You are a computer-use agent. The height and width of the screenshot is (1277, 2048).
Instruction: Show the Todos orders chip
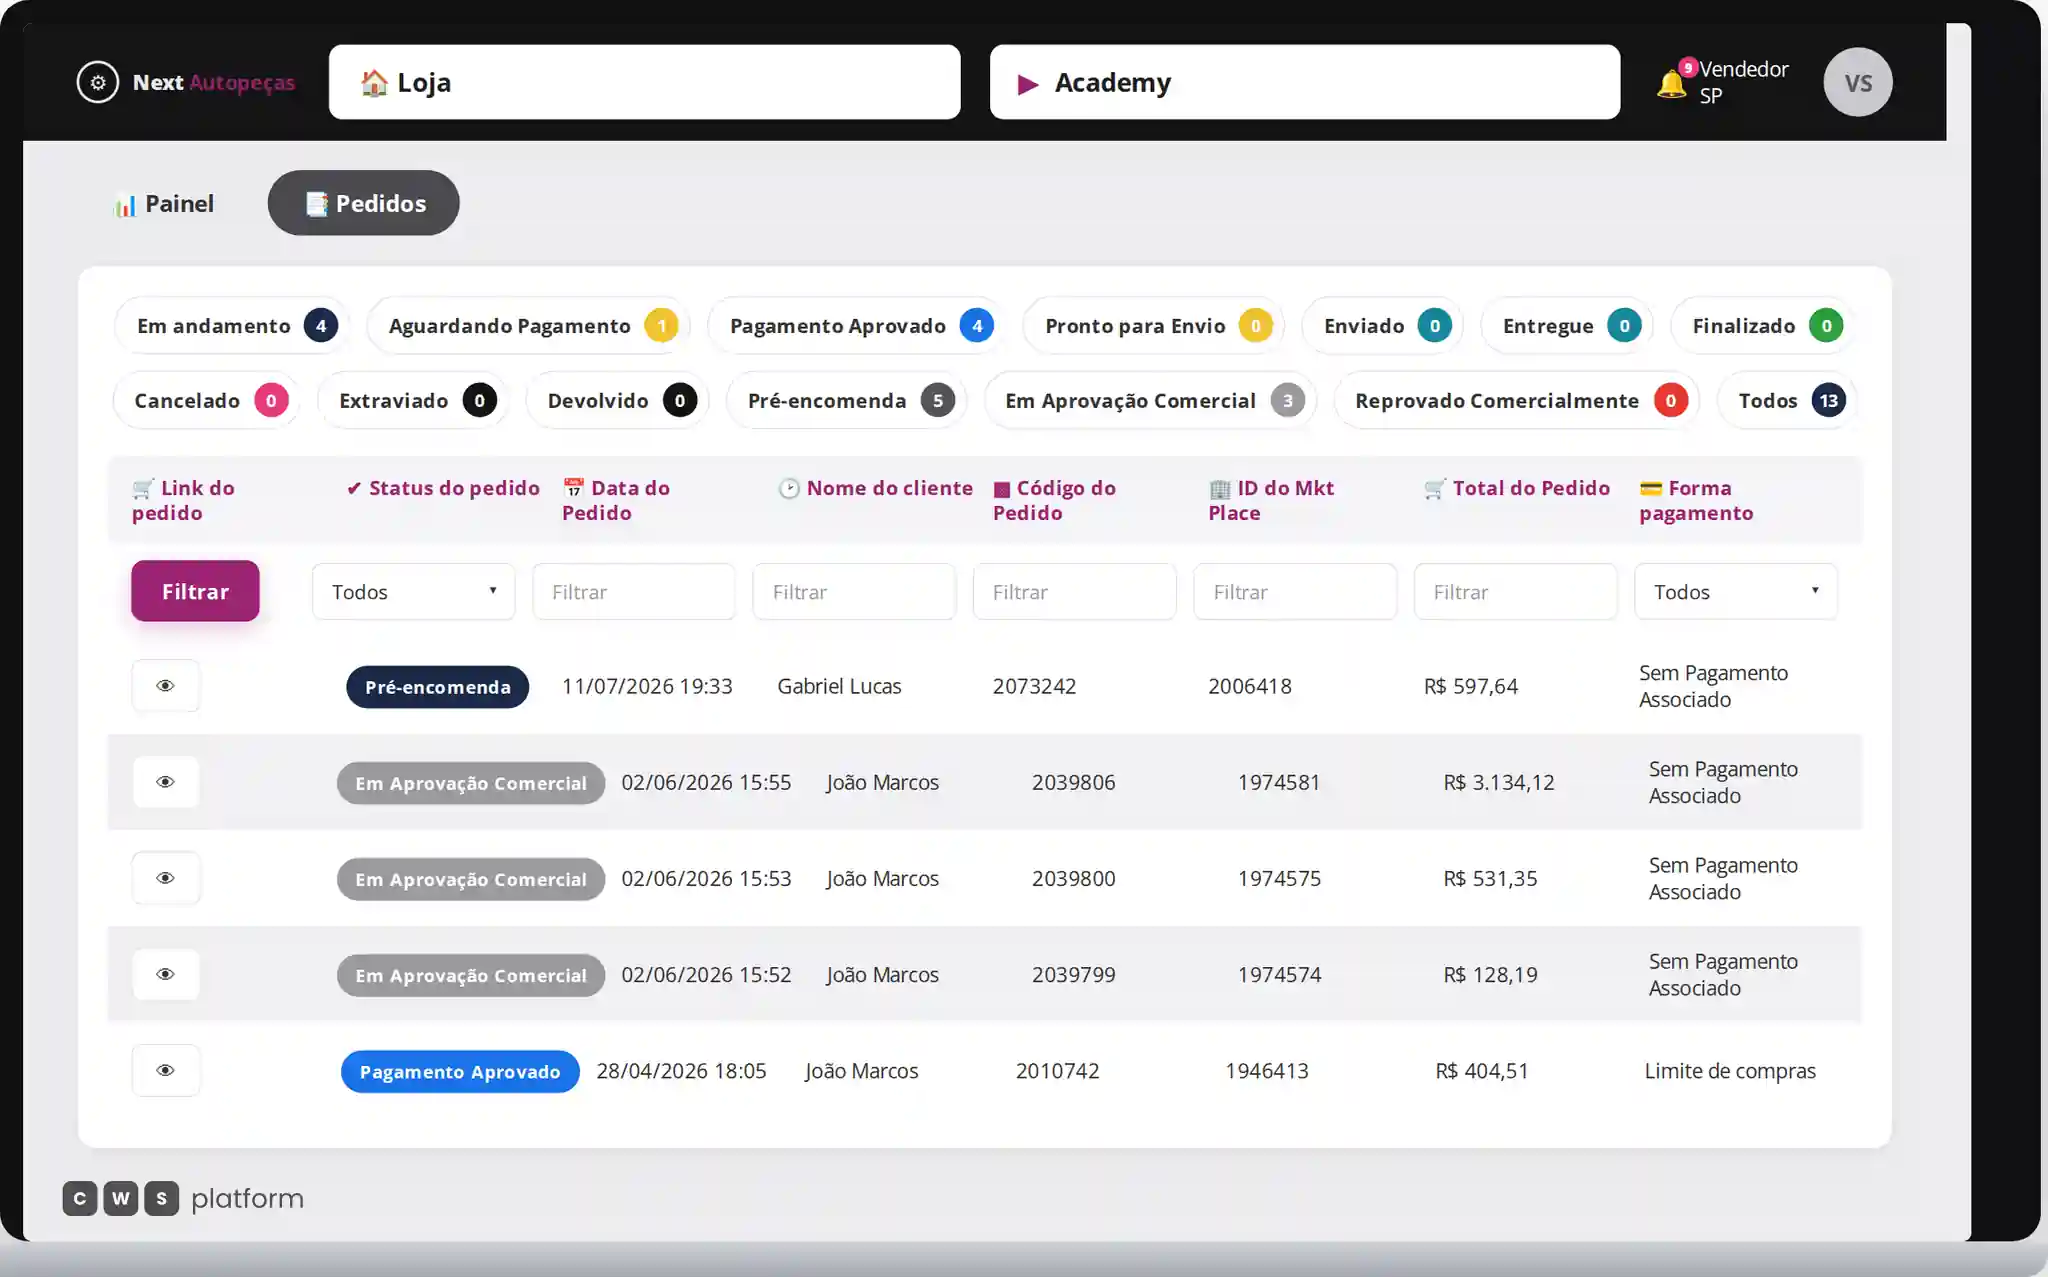pyautogui.click(x=1787, y=401)
